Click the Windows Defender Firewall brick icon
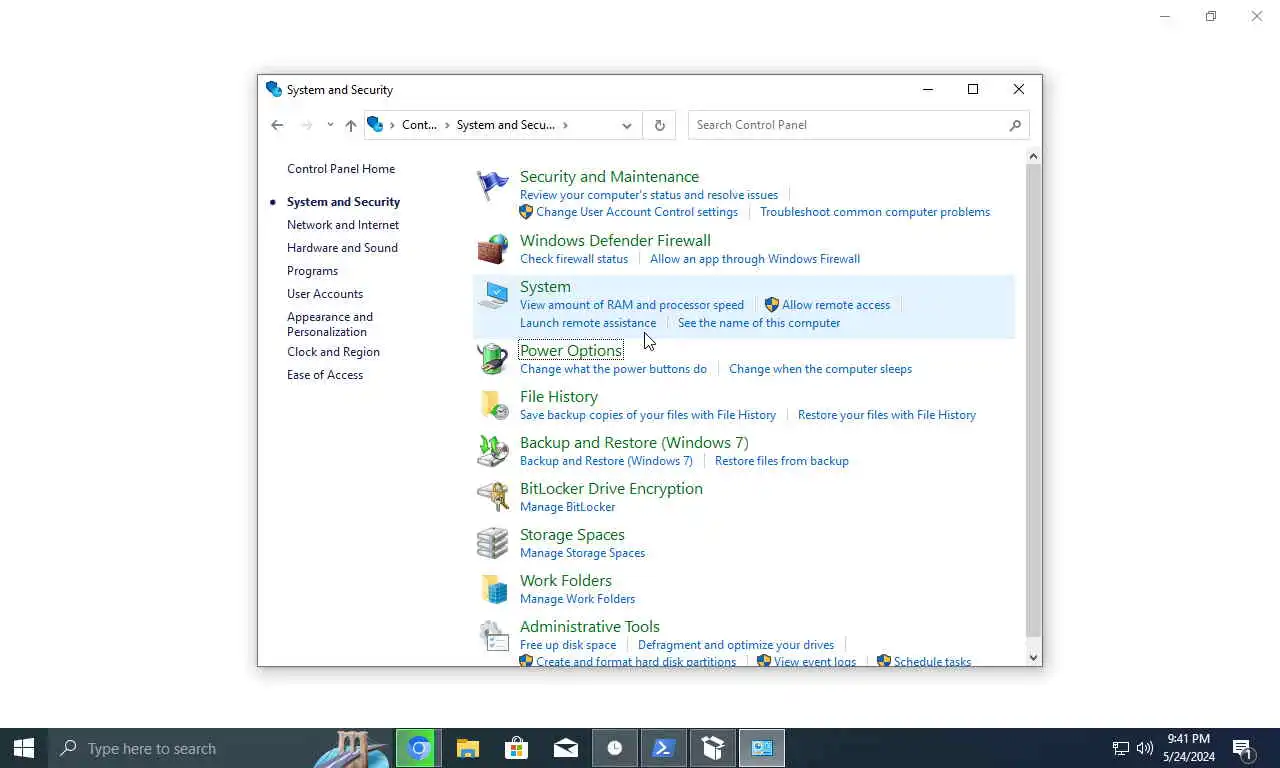 (x=492, y=249)
